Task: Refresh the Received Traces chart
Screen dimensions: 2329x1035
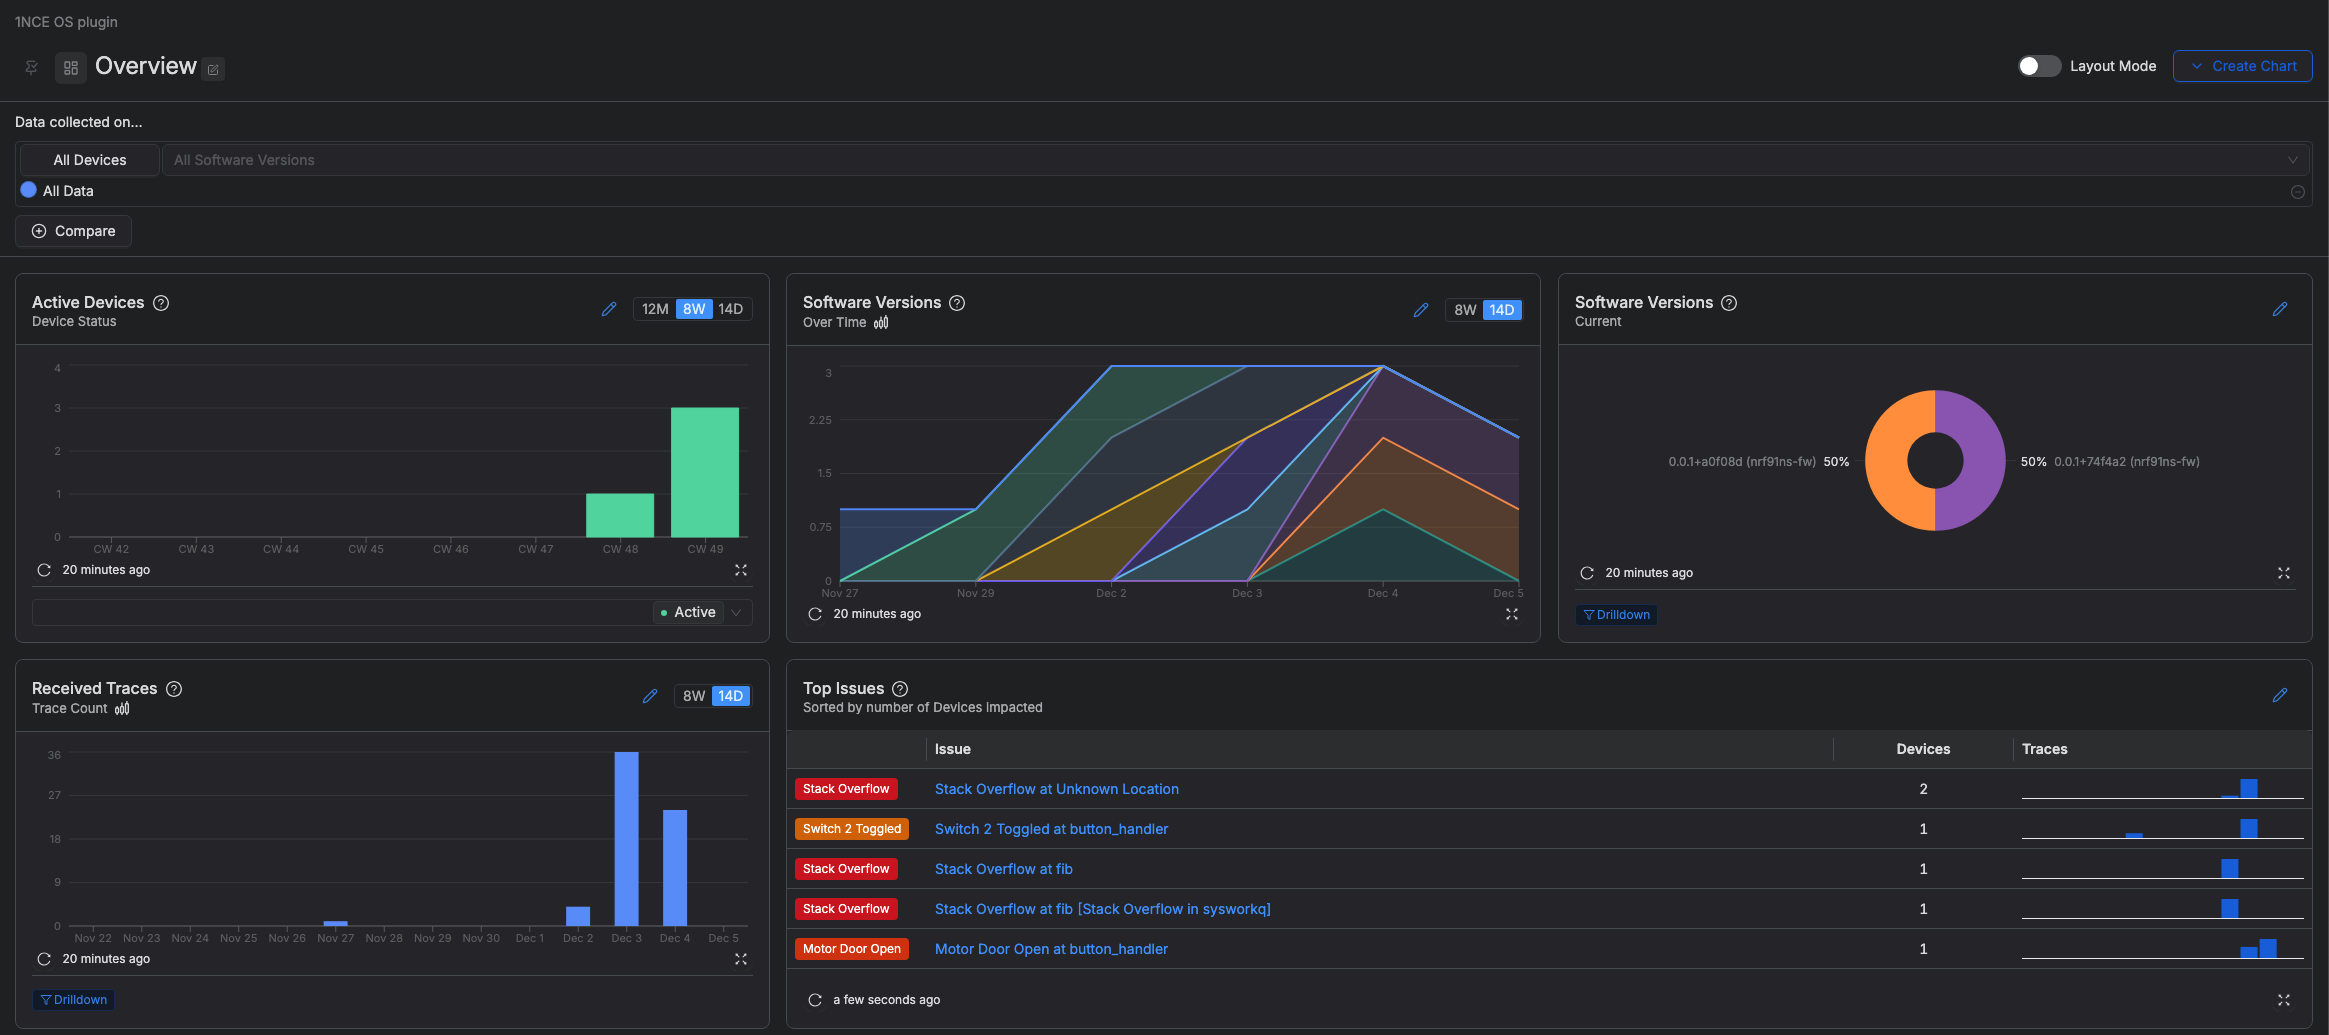Action: tap(44, 959)
